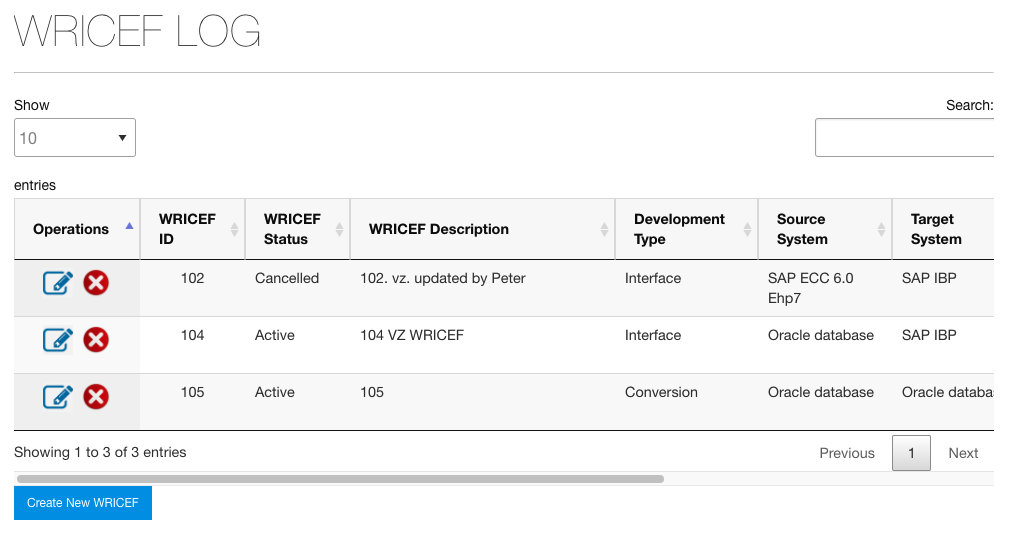Click the Previous page link
The width and height of the screenshot is (1024, 547).
point(847,453)
